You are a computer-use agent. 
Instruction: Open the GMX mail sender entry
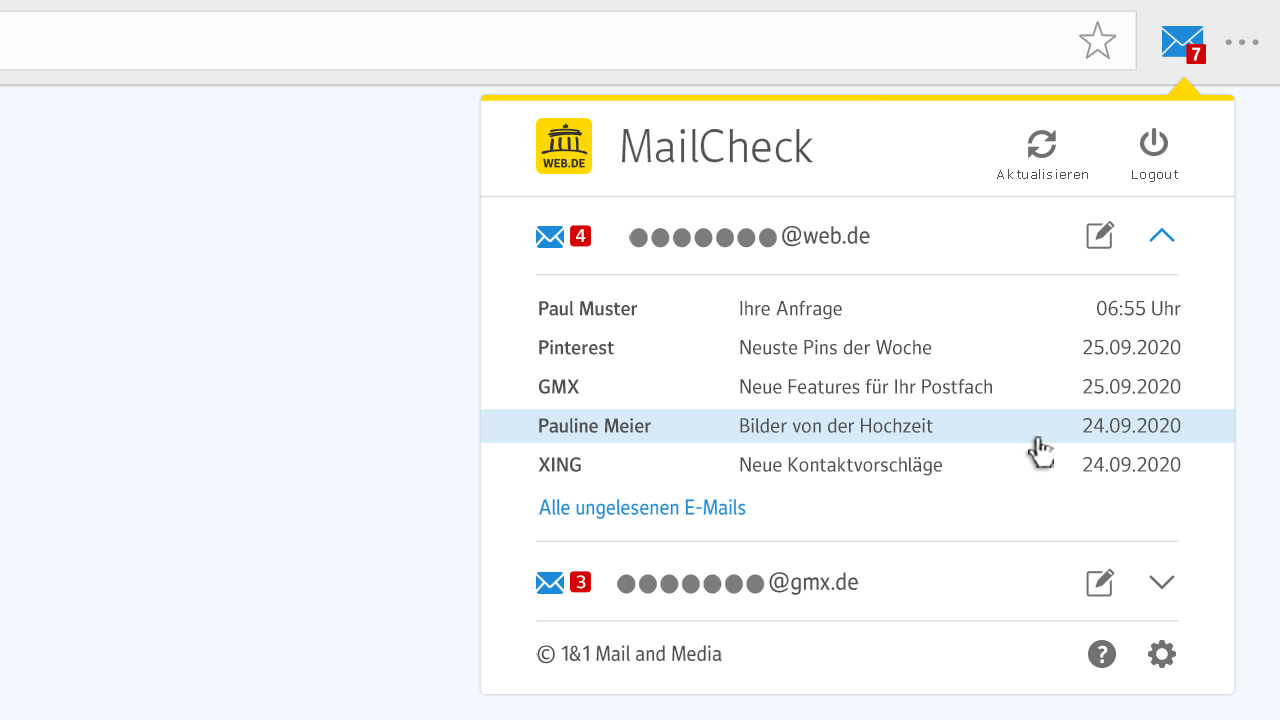click(x=558, y=387)
